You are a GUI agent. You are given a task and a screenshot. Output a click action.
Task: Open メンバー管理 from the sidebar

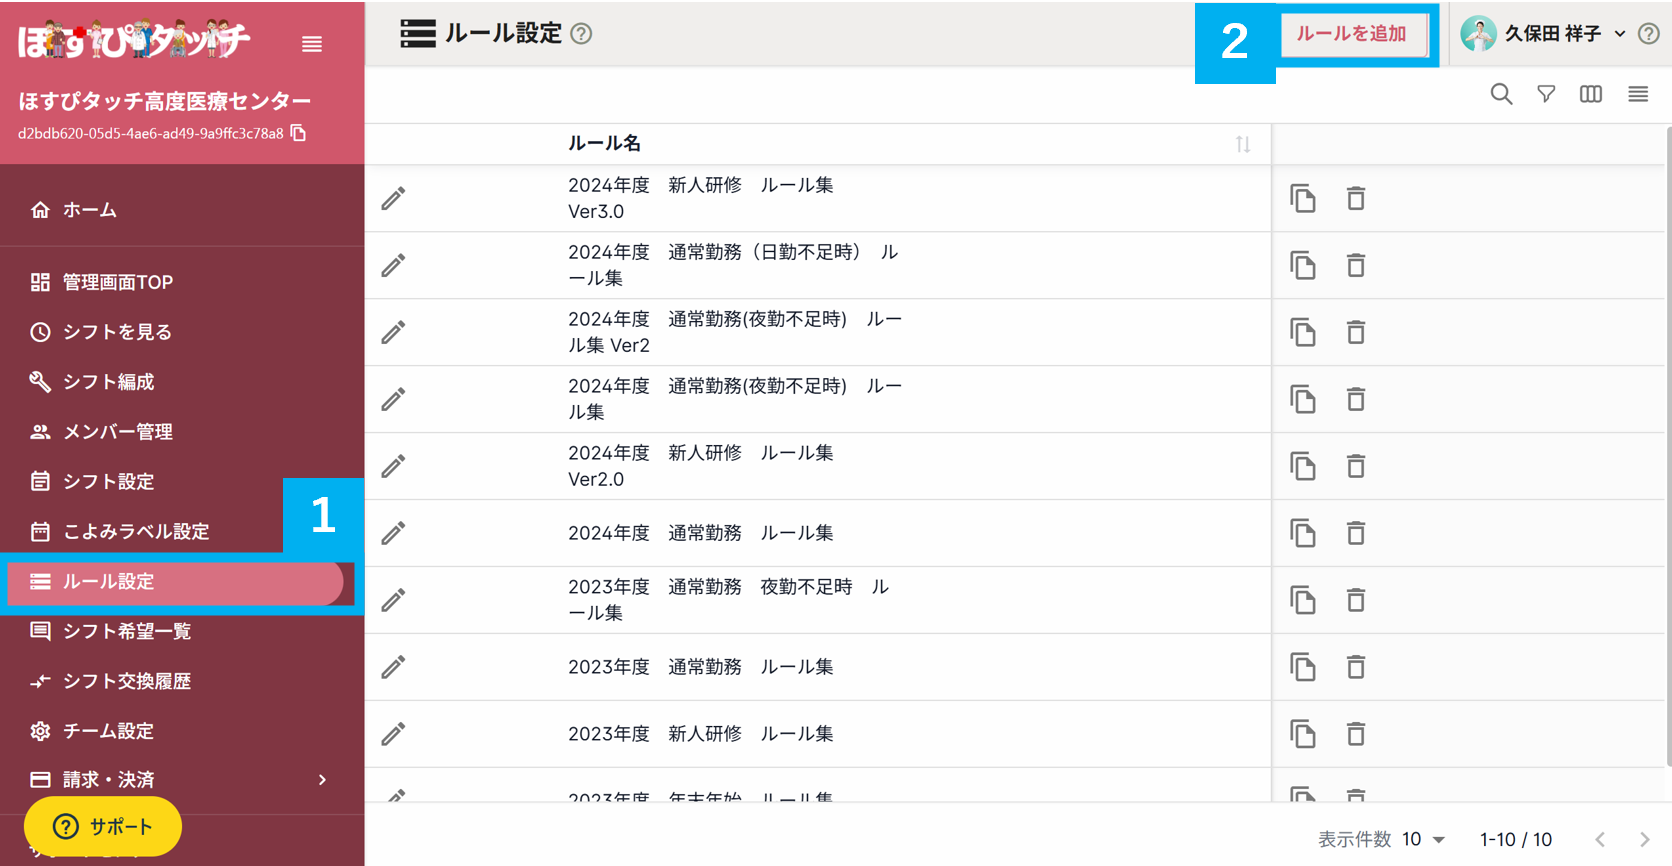click(117, 432)
